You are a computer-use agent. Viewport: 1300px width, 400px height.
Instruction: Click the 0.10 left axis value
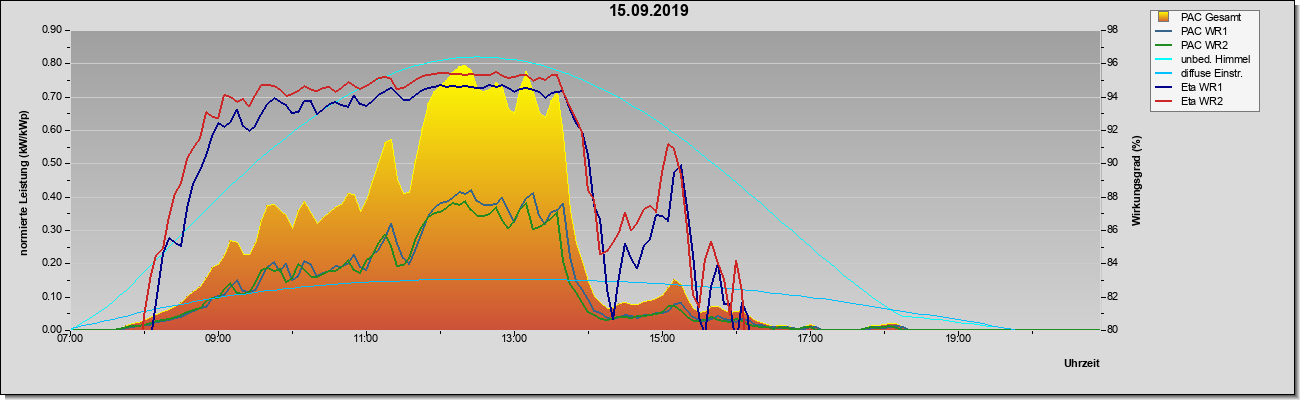[x=53, y=297]
